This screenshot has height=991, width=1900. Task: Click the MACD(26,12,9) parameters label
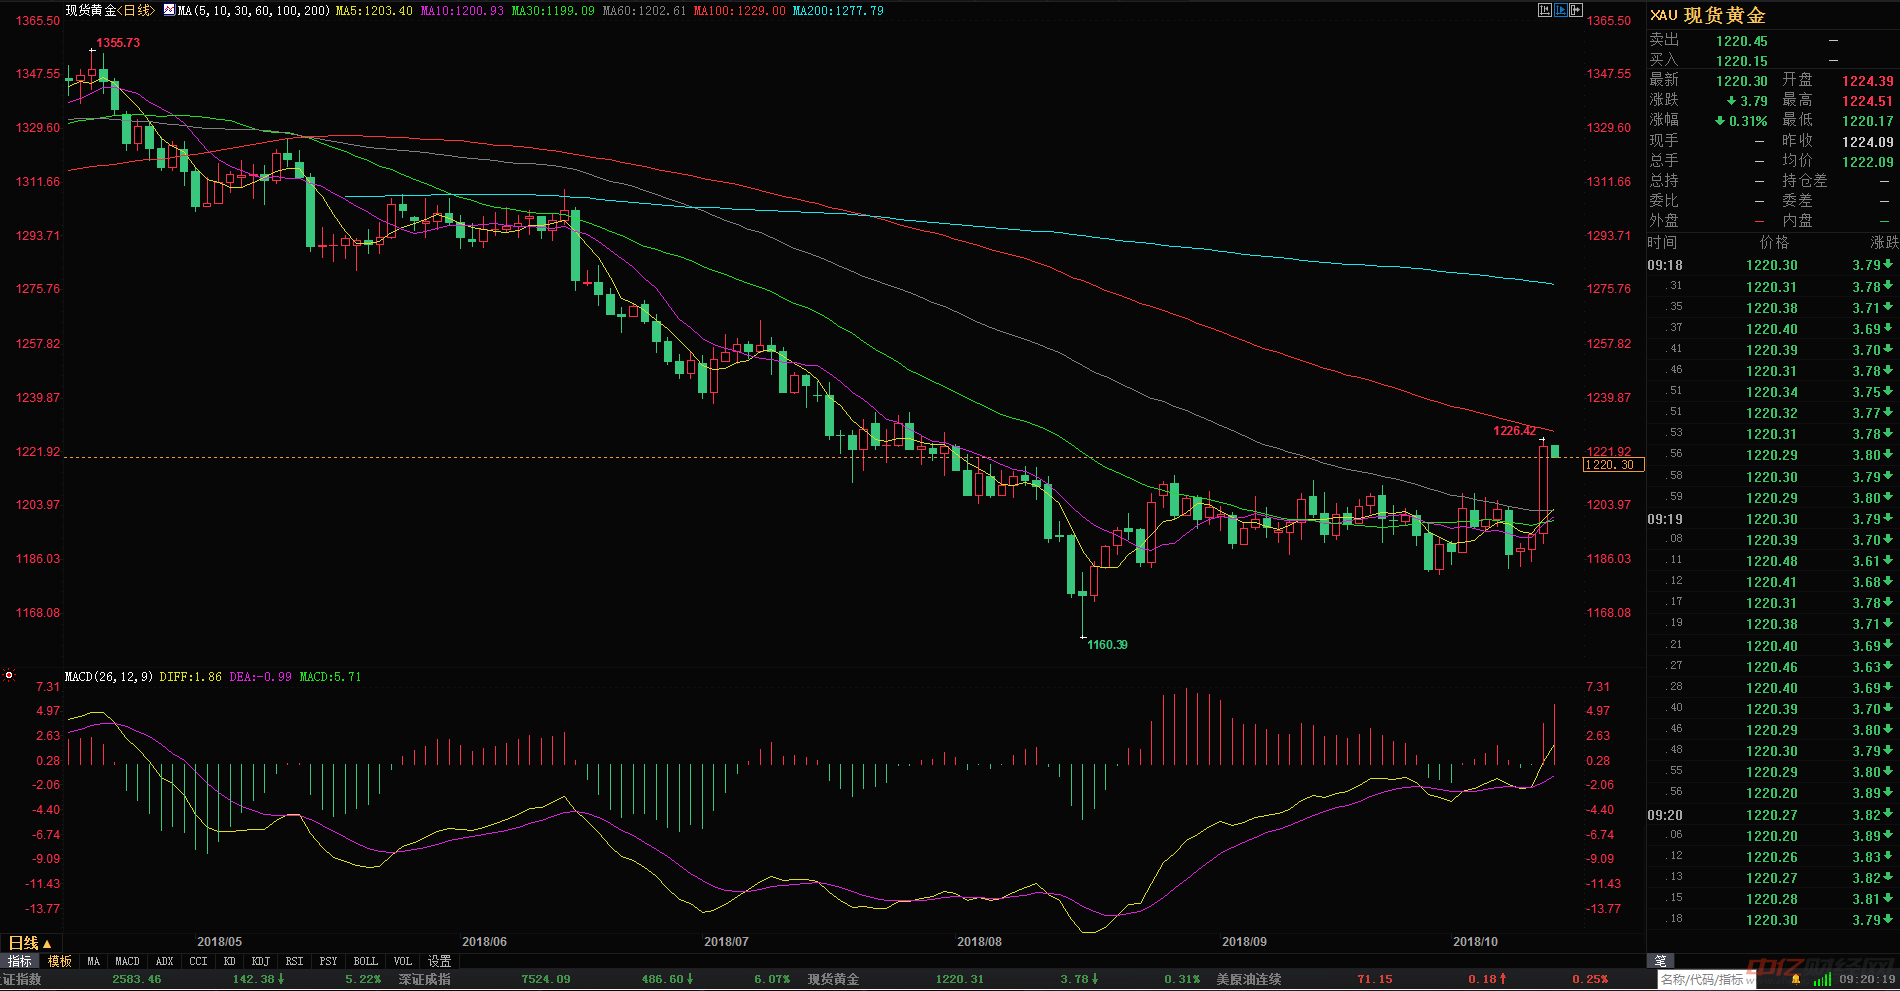pos(109,677)
